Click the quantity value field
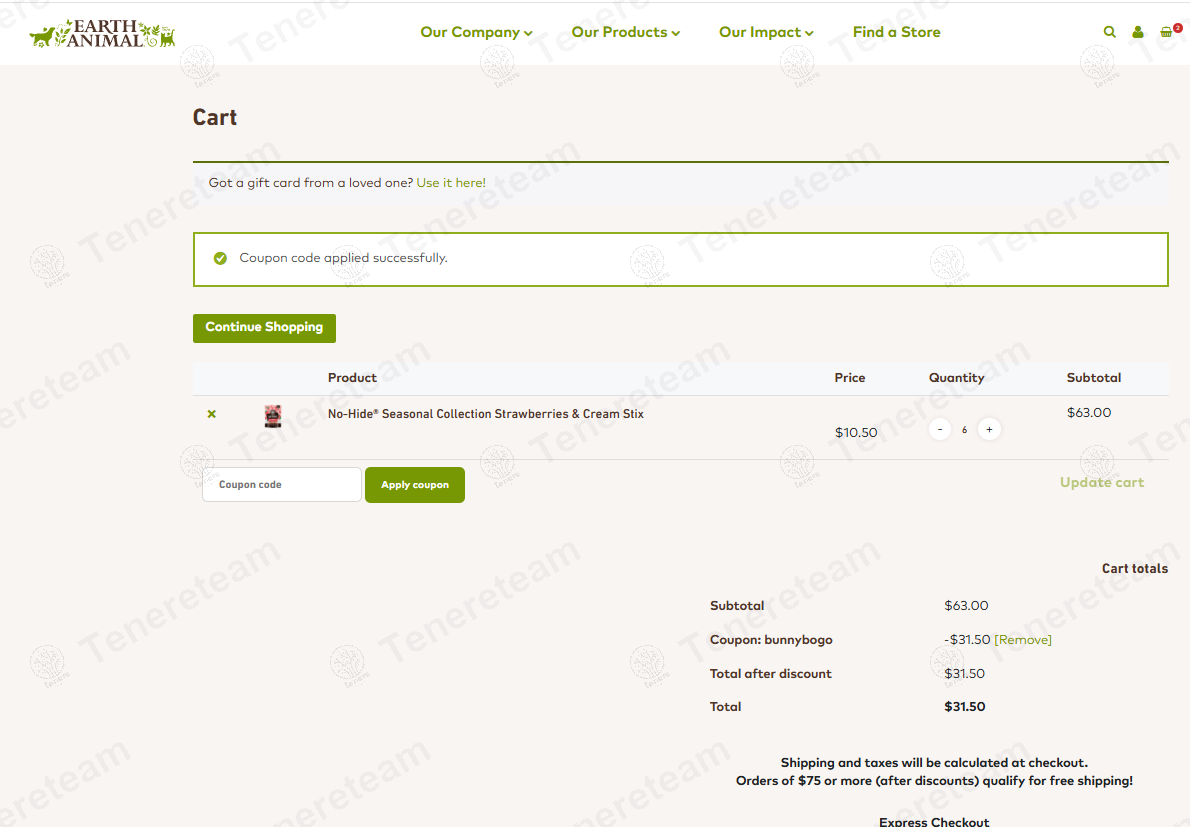1190x827 pixels. click(x=965, y=429)
